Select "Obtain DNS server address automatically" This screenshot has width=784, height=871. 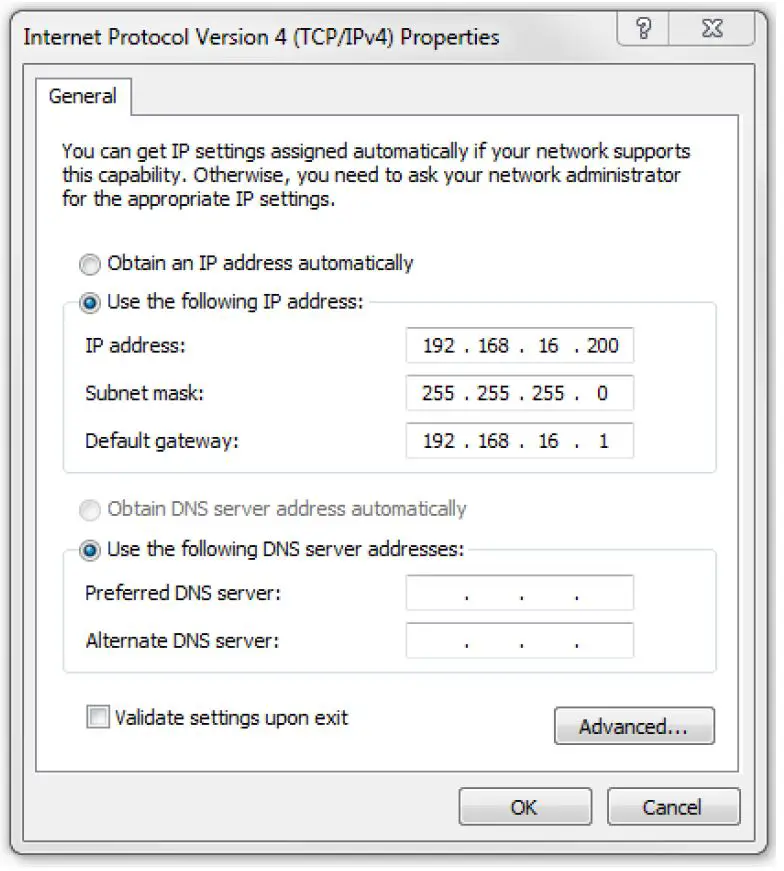coord(89,510)
